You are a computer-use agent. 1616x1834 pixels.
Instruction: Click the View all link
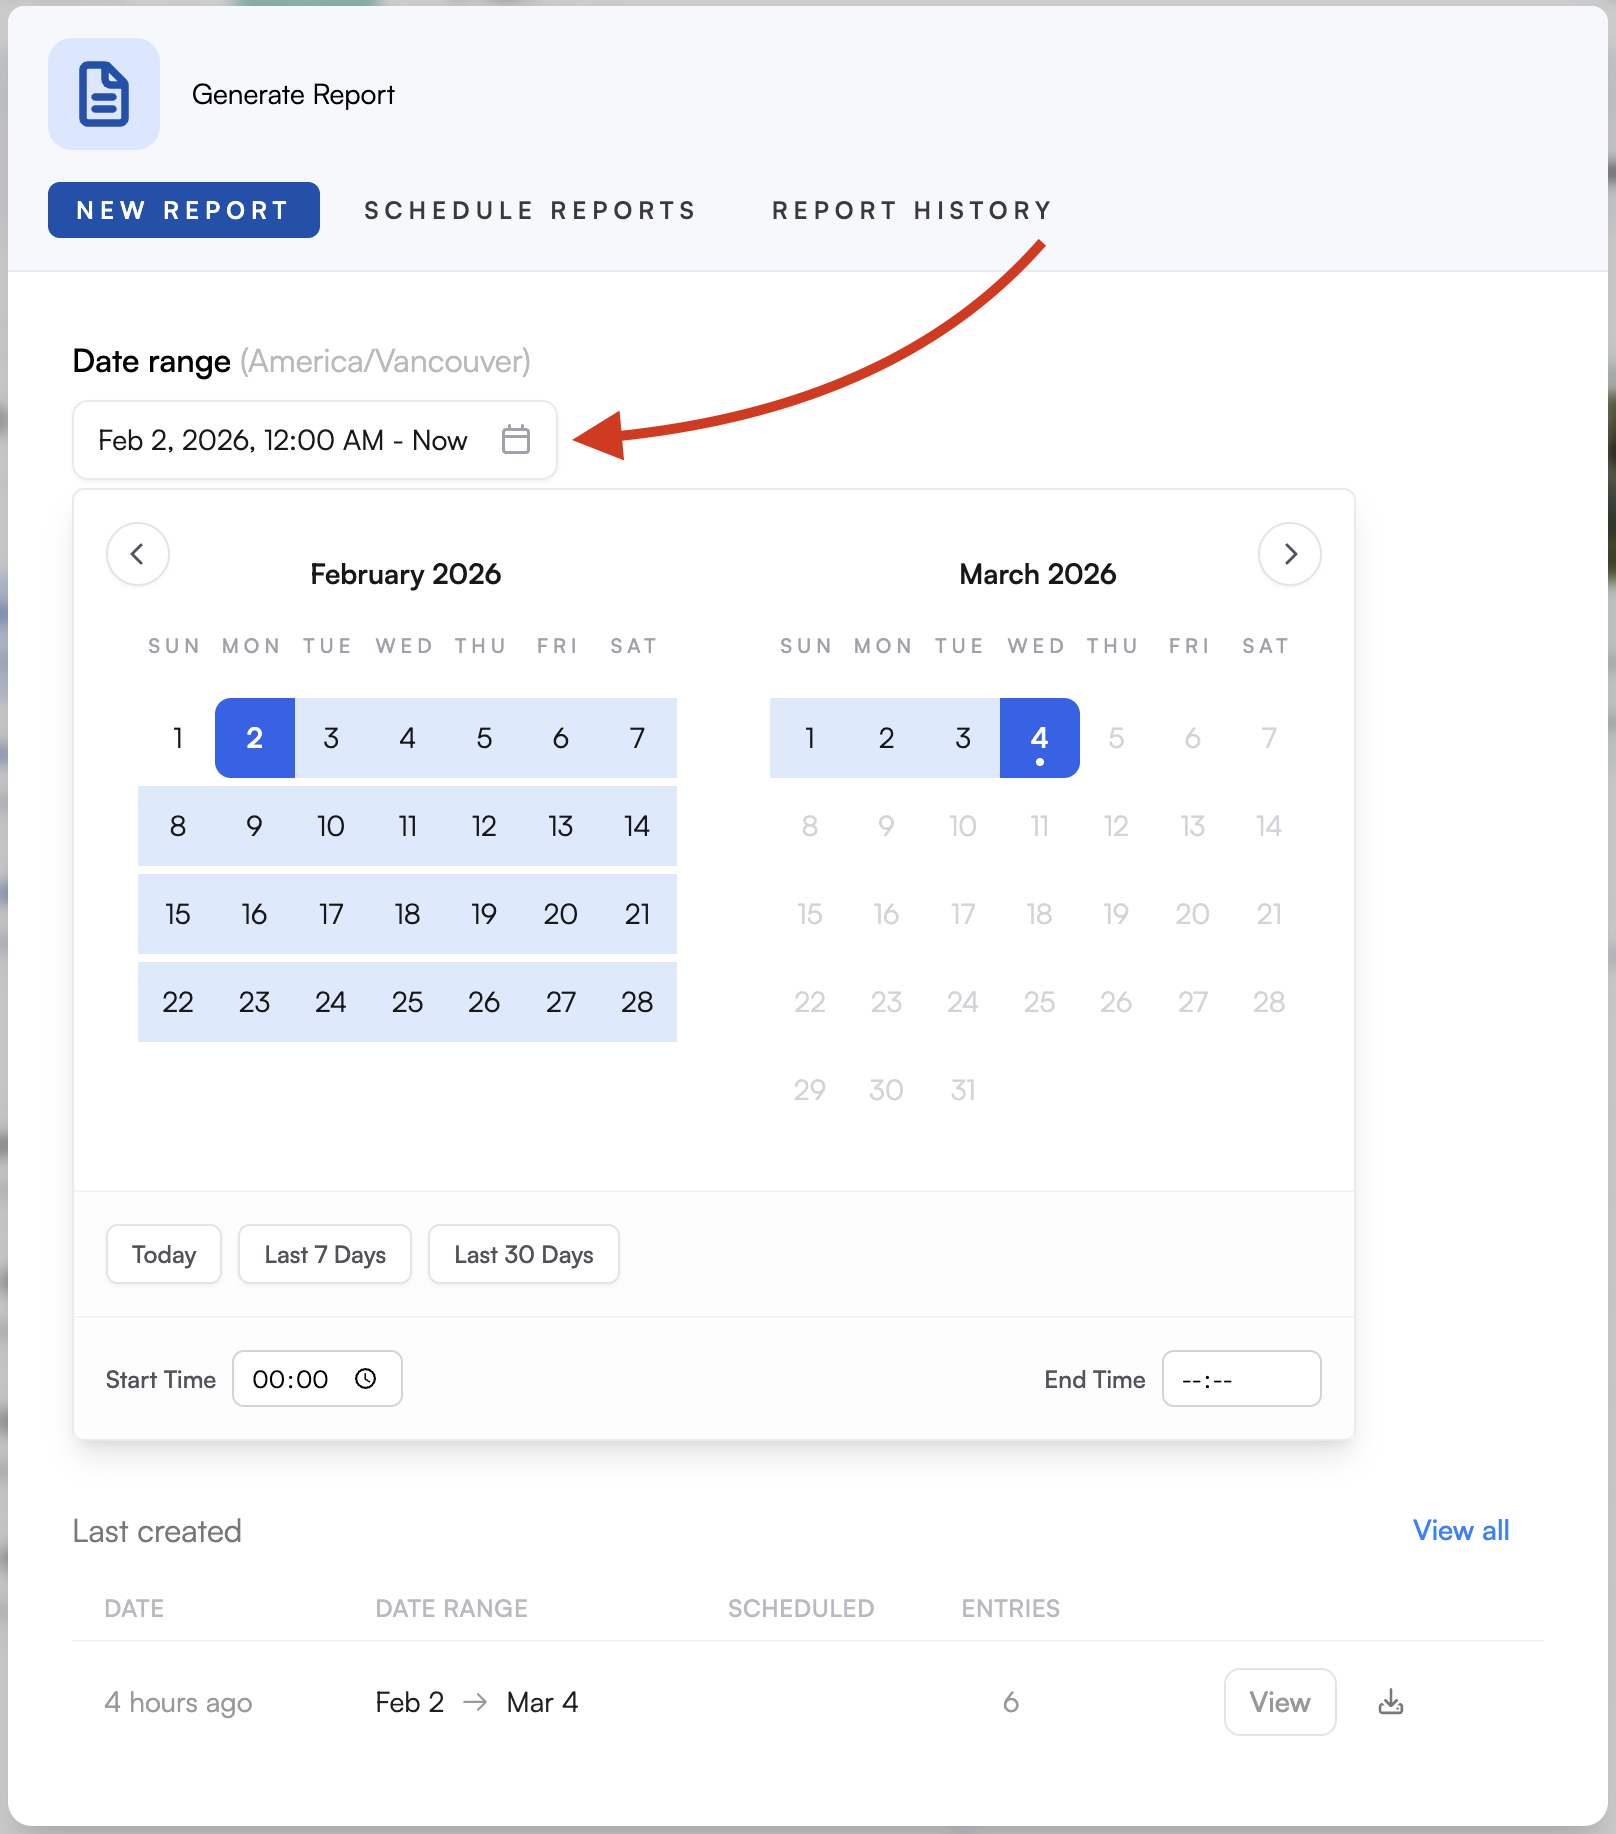point(1461,1530)
